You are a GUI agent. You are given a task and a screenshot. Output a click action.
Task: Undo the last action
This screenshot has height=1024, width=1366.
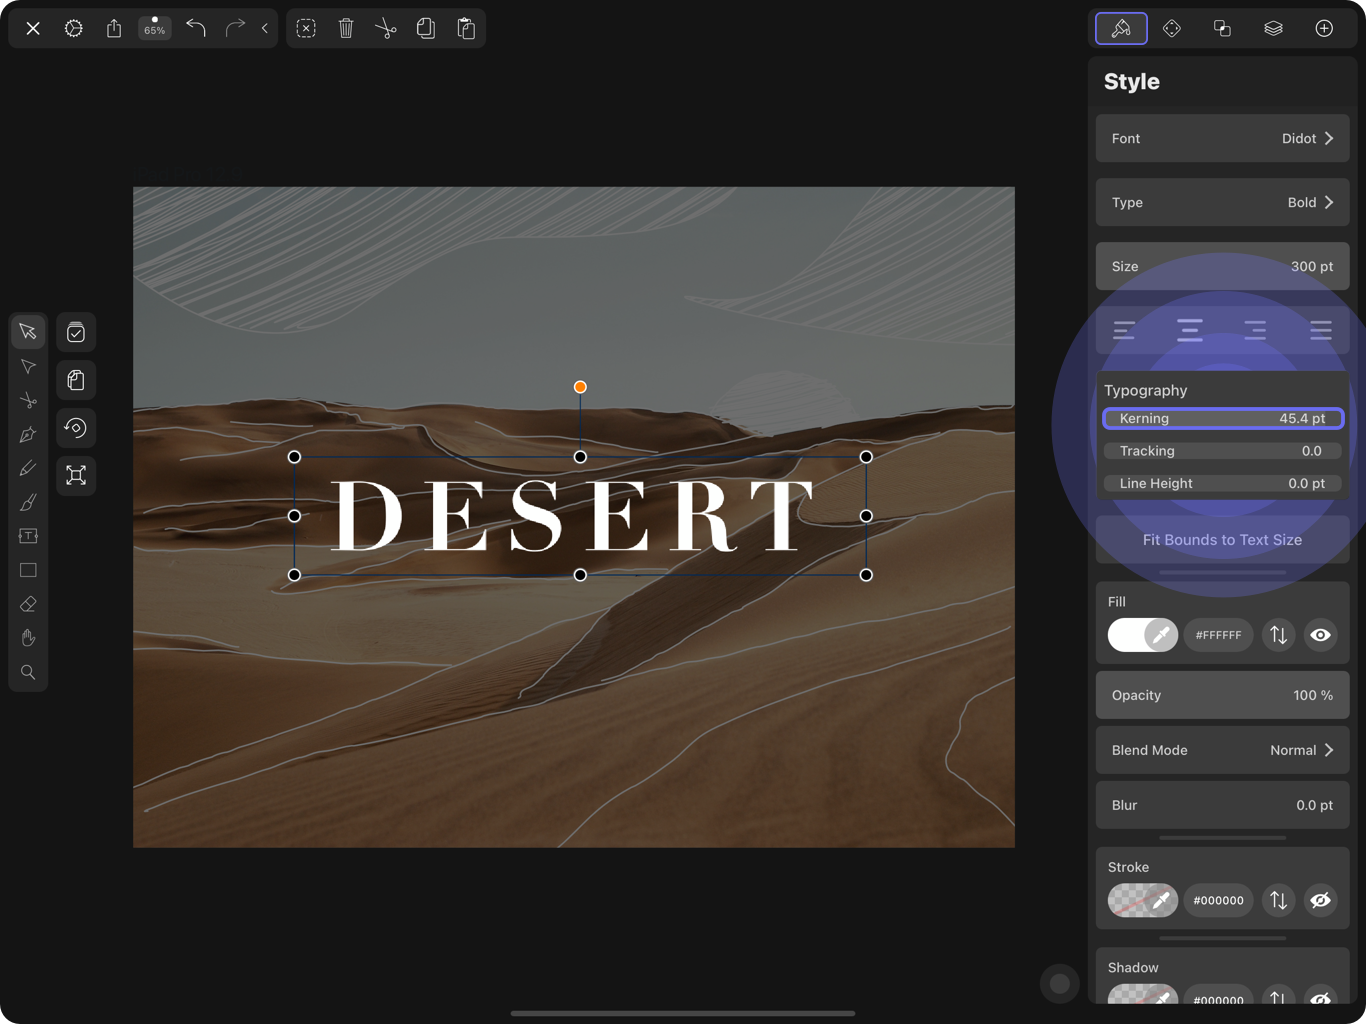(x=196, y=28)
